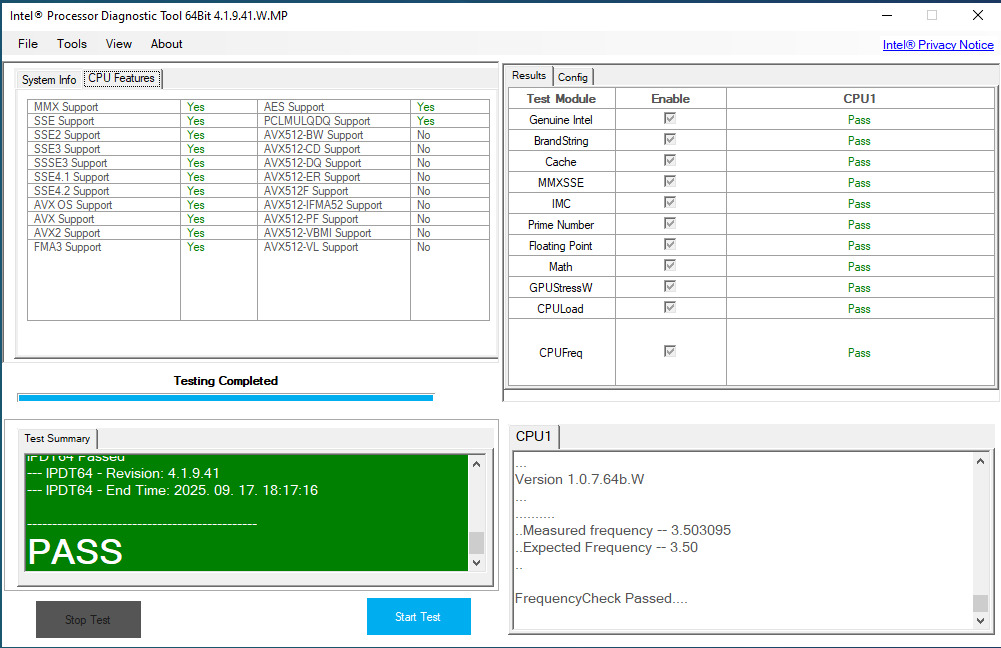Screen dimensions: 1001x648
Task: Select the Test Summary tab
Action: click(x=57, y=439)
